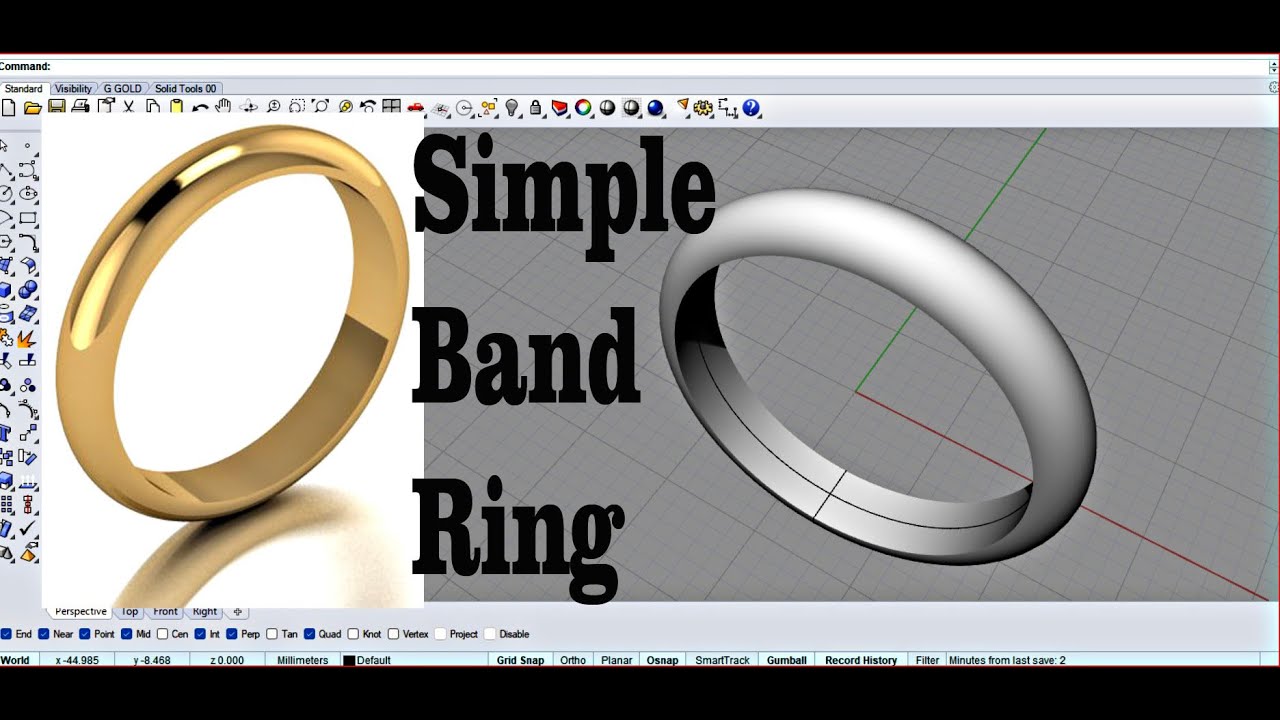1280x720 pixels.
Task: Switch to the Perspective viewport tab
Action: tap(81, 611)
